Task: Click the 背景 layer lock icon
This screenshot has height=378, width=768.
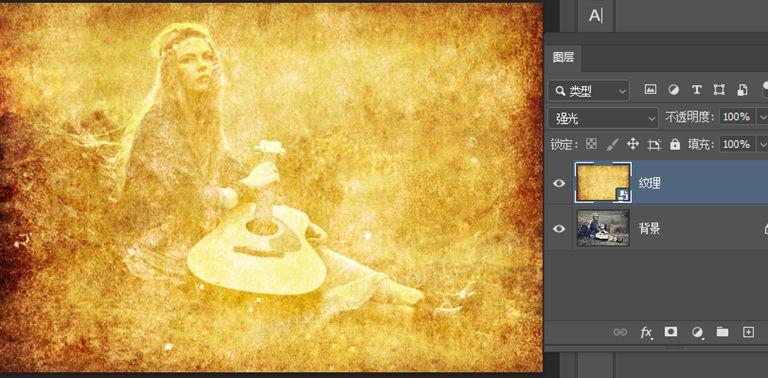Action: 766,228
